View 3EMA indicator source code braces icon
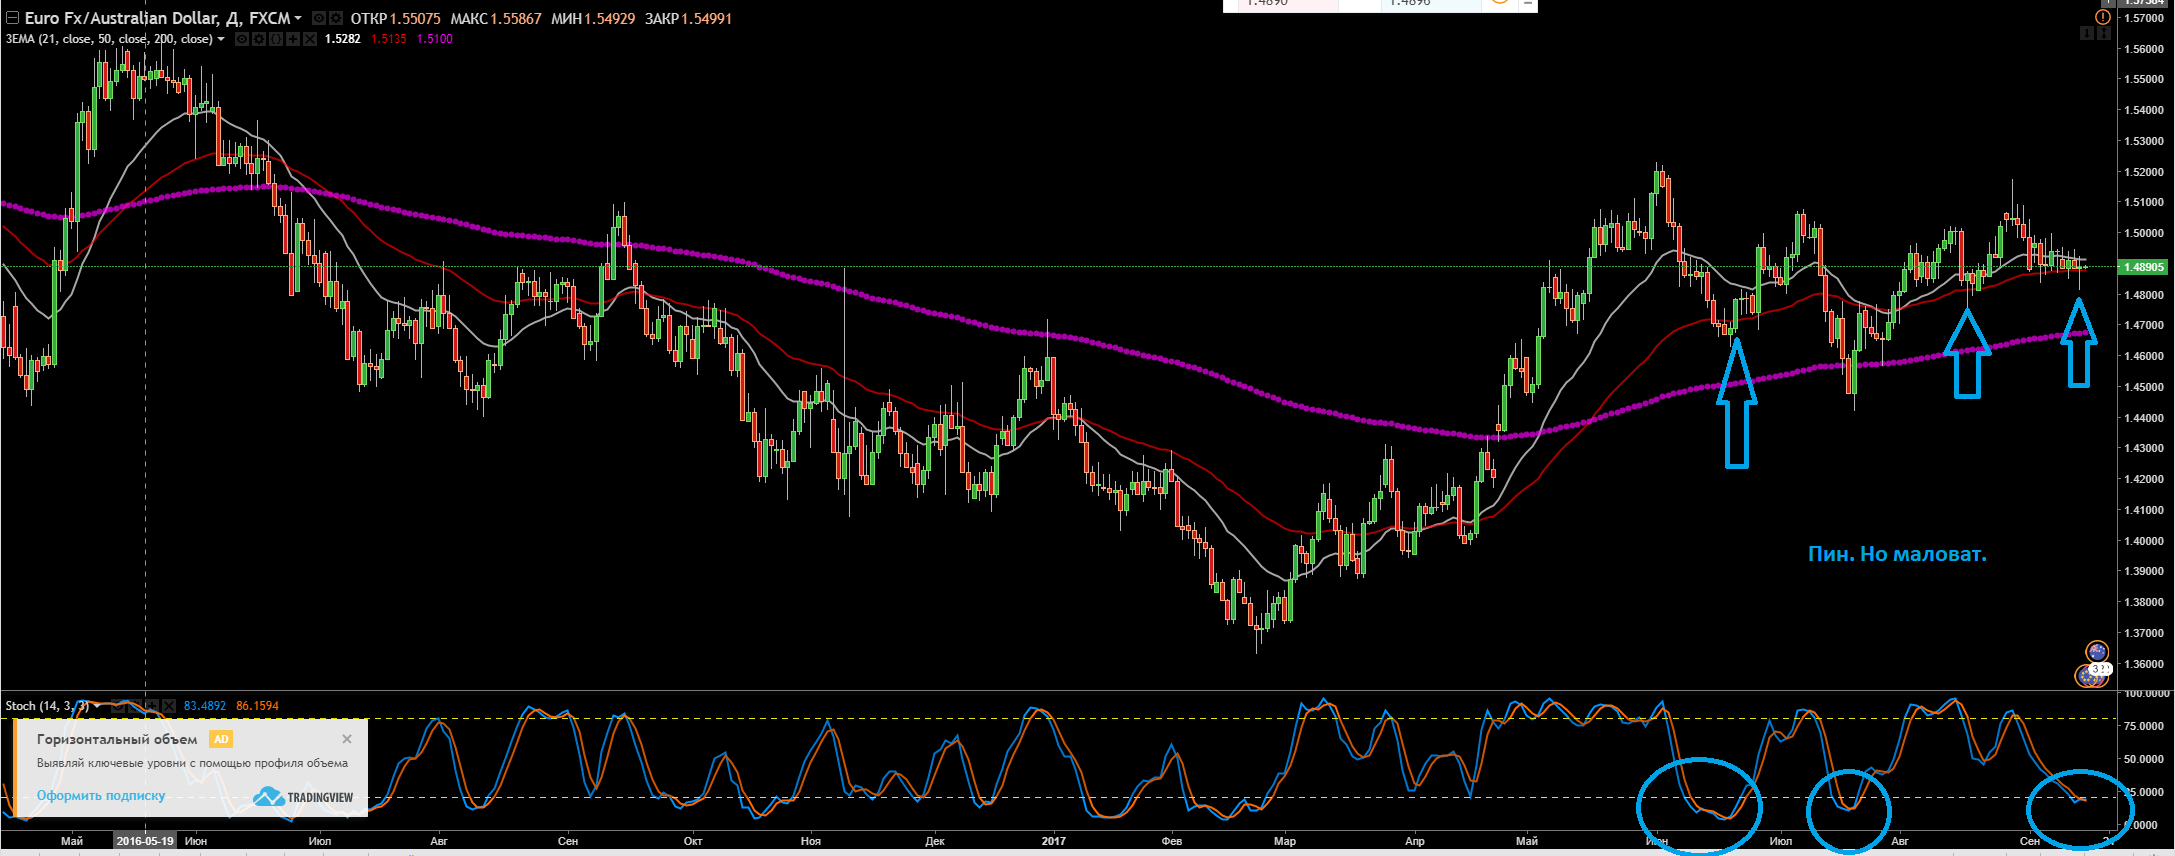The width and height of the screenshot is (2175, 856). [276, 39]
